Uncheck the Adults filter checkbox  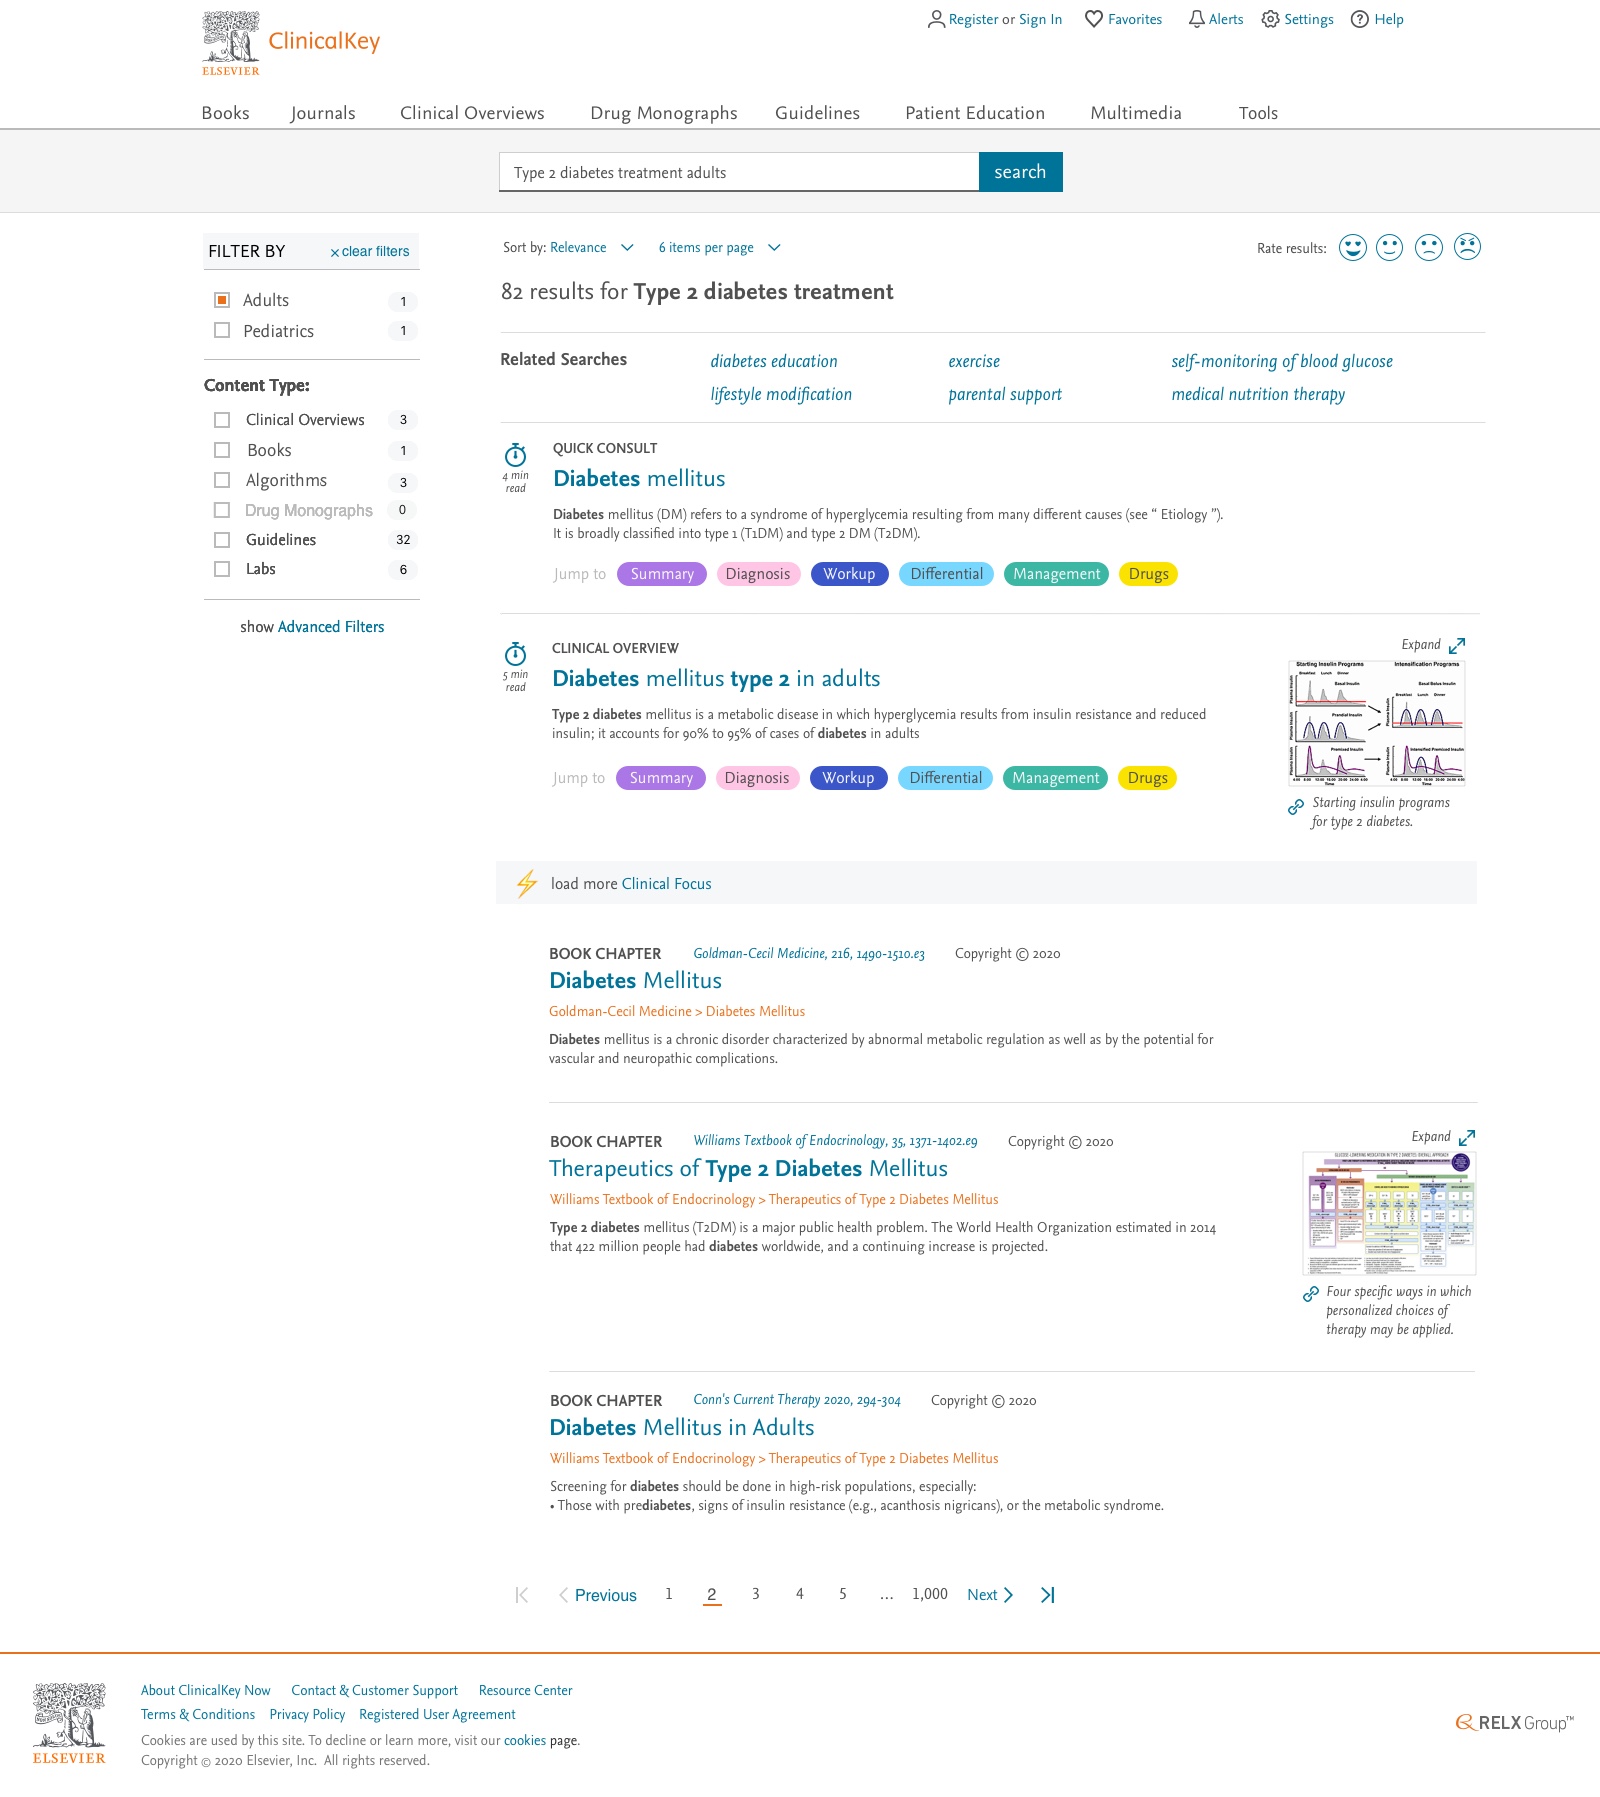coord(222,300)
